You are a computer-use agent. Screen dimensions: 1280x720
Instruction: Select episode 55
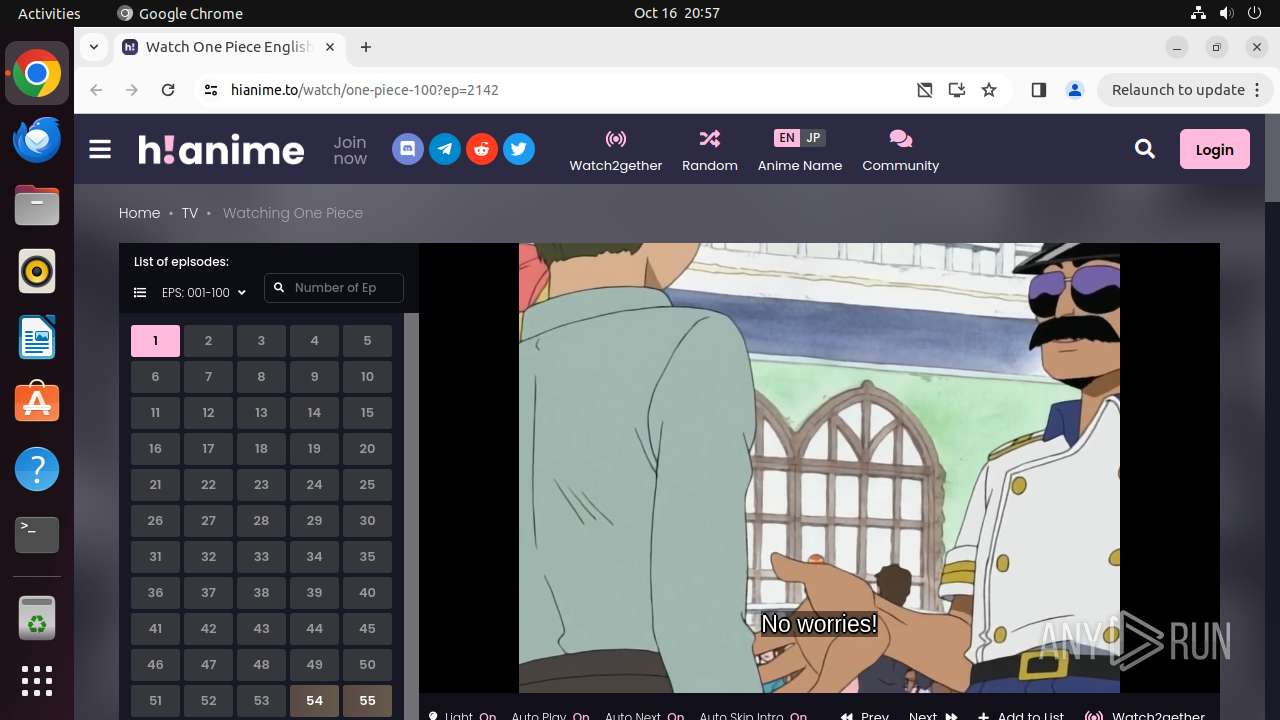[367, 701]
